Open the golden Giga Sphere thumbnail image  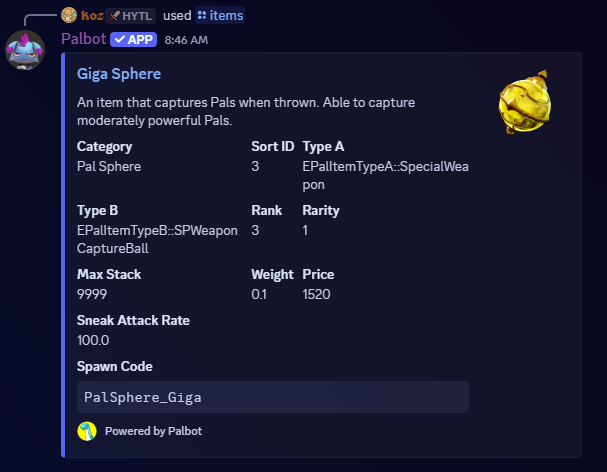click(x=523, y=103)
